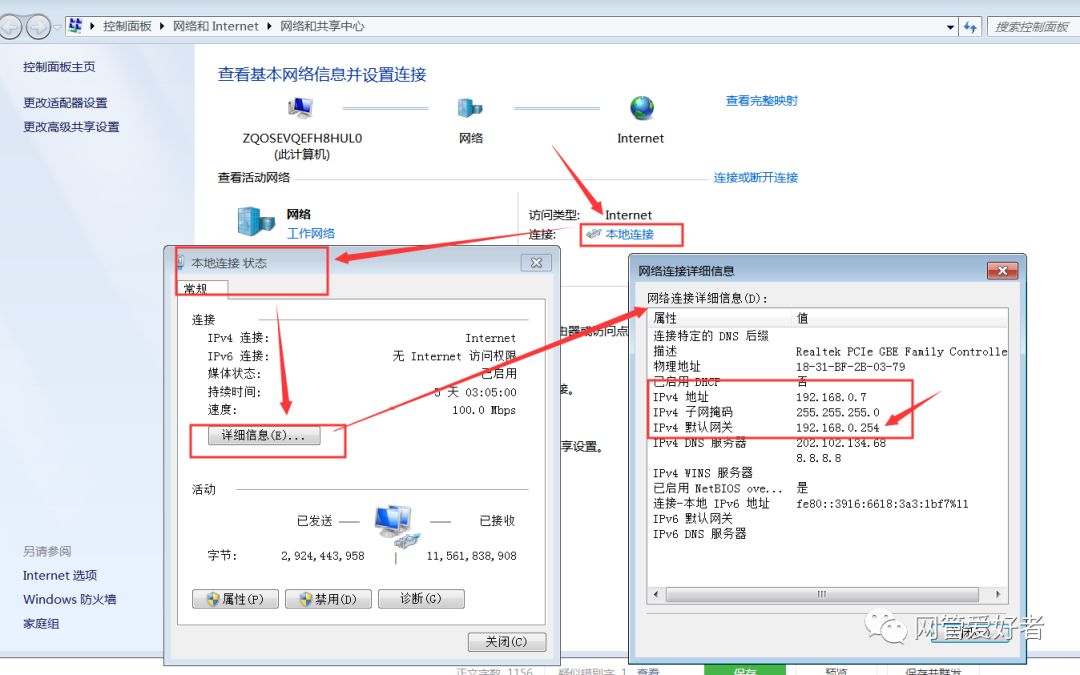Open 更改高级共享设置 link
Screen dimensions: 1080x675
[x=71, y=127]
